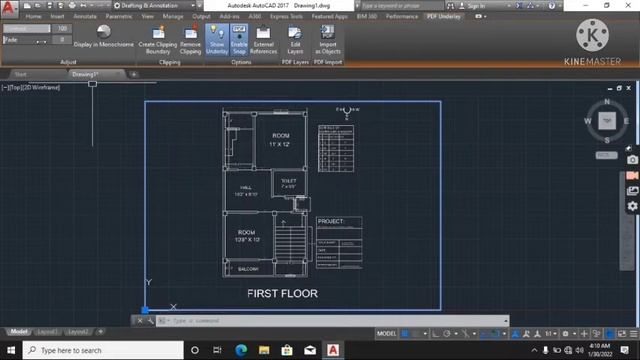Open the Insert ribbon tab
Screen dimensions: 640x360
click(57, 16)
